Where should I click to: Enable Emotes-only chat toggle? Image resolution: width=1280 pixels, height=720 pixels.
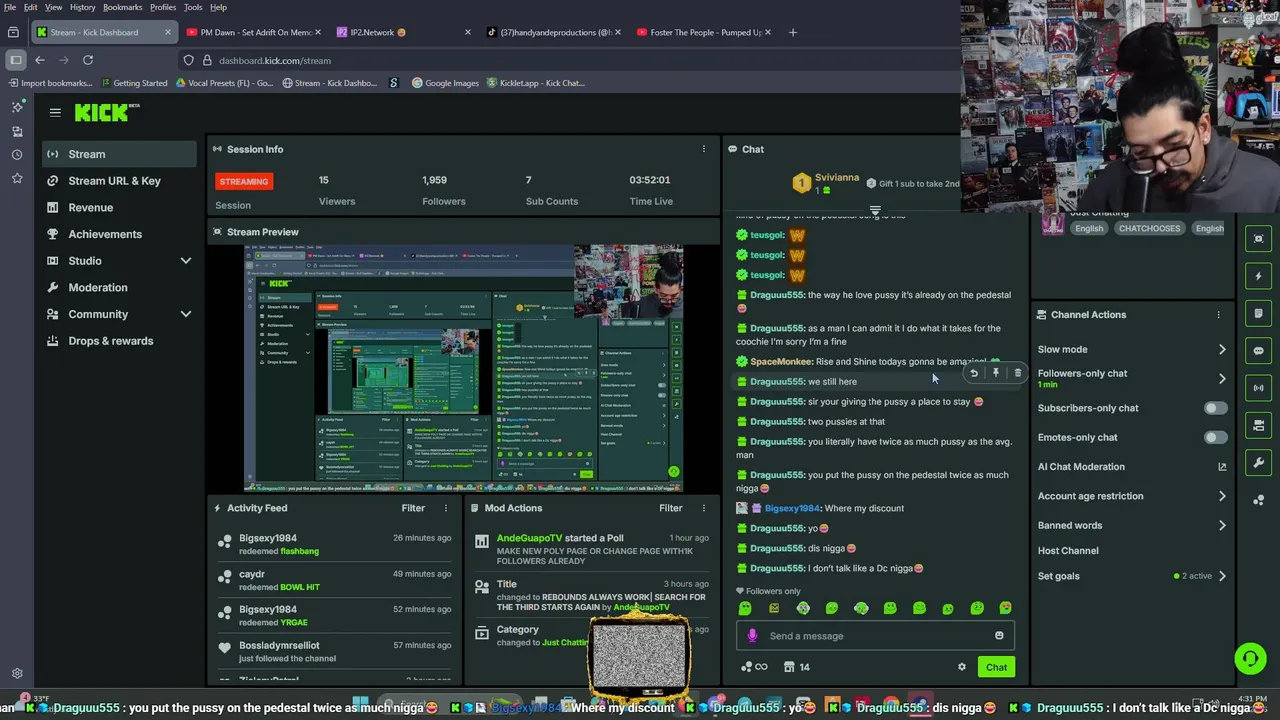[x=1215, y=437]
